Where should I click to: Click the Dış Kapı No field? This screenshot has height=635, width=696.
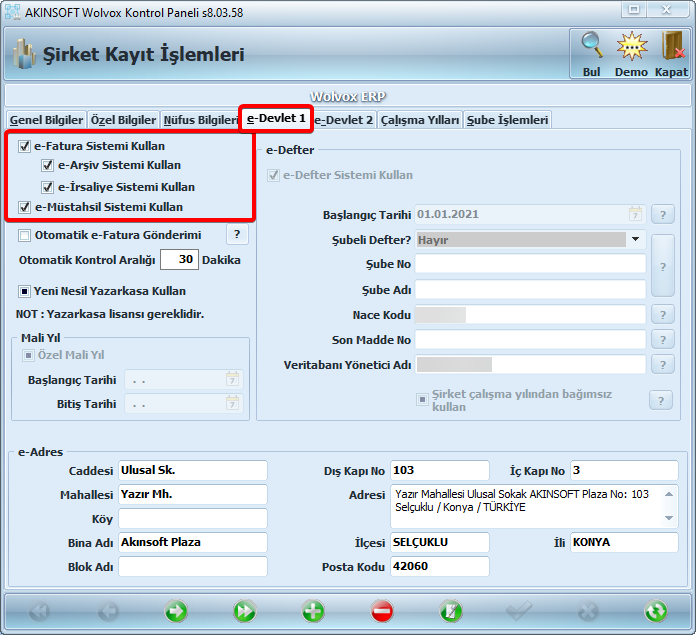[440, 470]
